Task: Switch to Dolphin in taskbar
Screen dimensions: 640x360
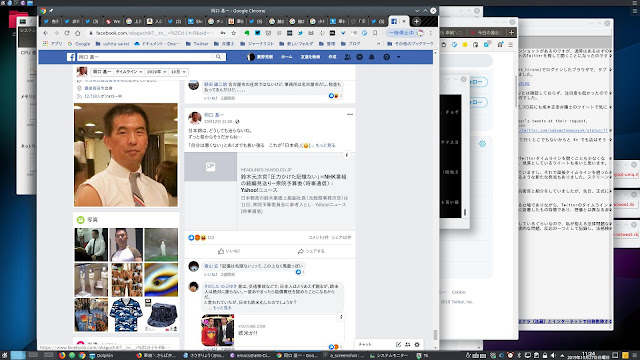Action: [x=101, y=356]
